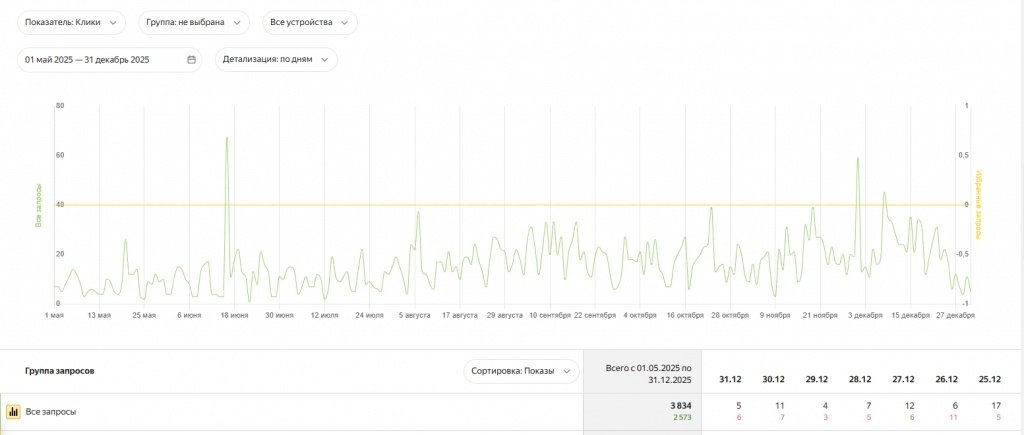Open the 'Показатель: Клики' dropdown
Viewport: 1024px width, 435px height.
pyautogui.click(x=71, y=22)
